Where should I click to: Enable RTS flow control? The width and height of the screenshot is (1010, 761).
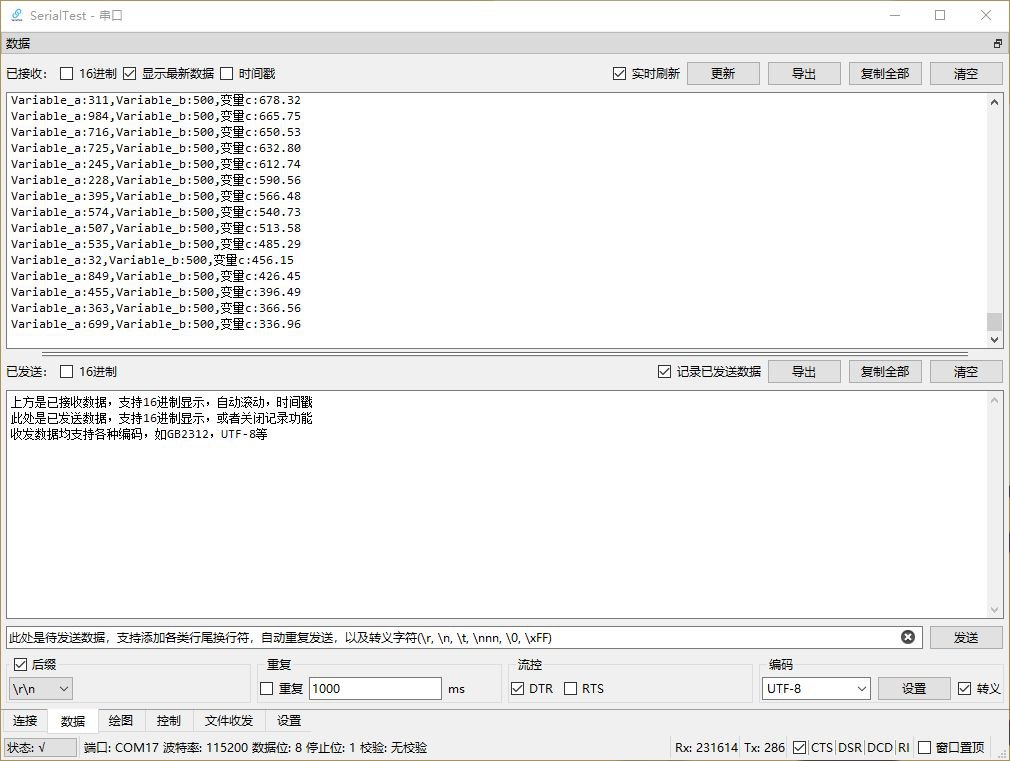click(x=572, y=688)
